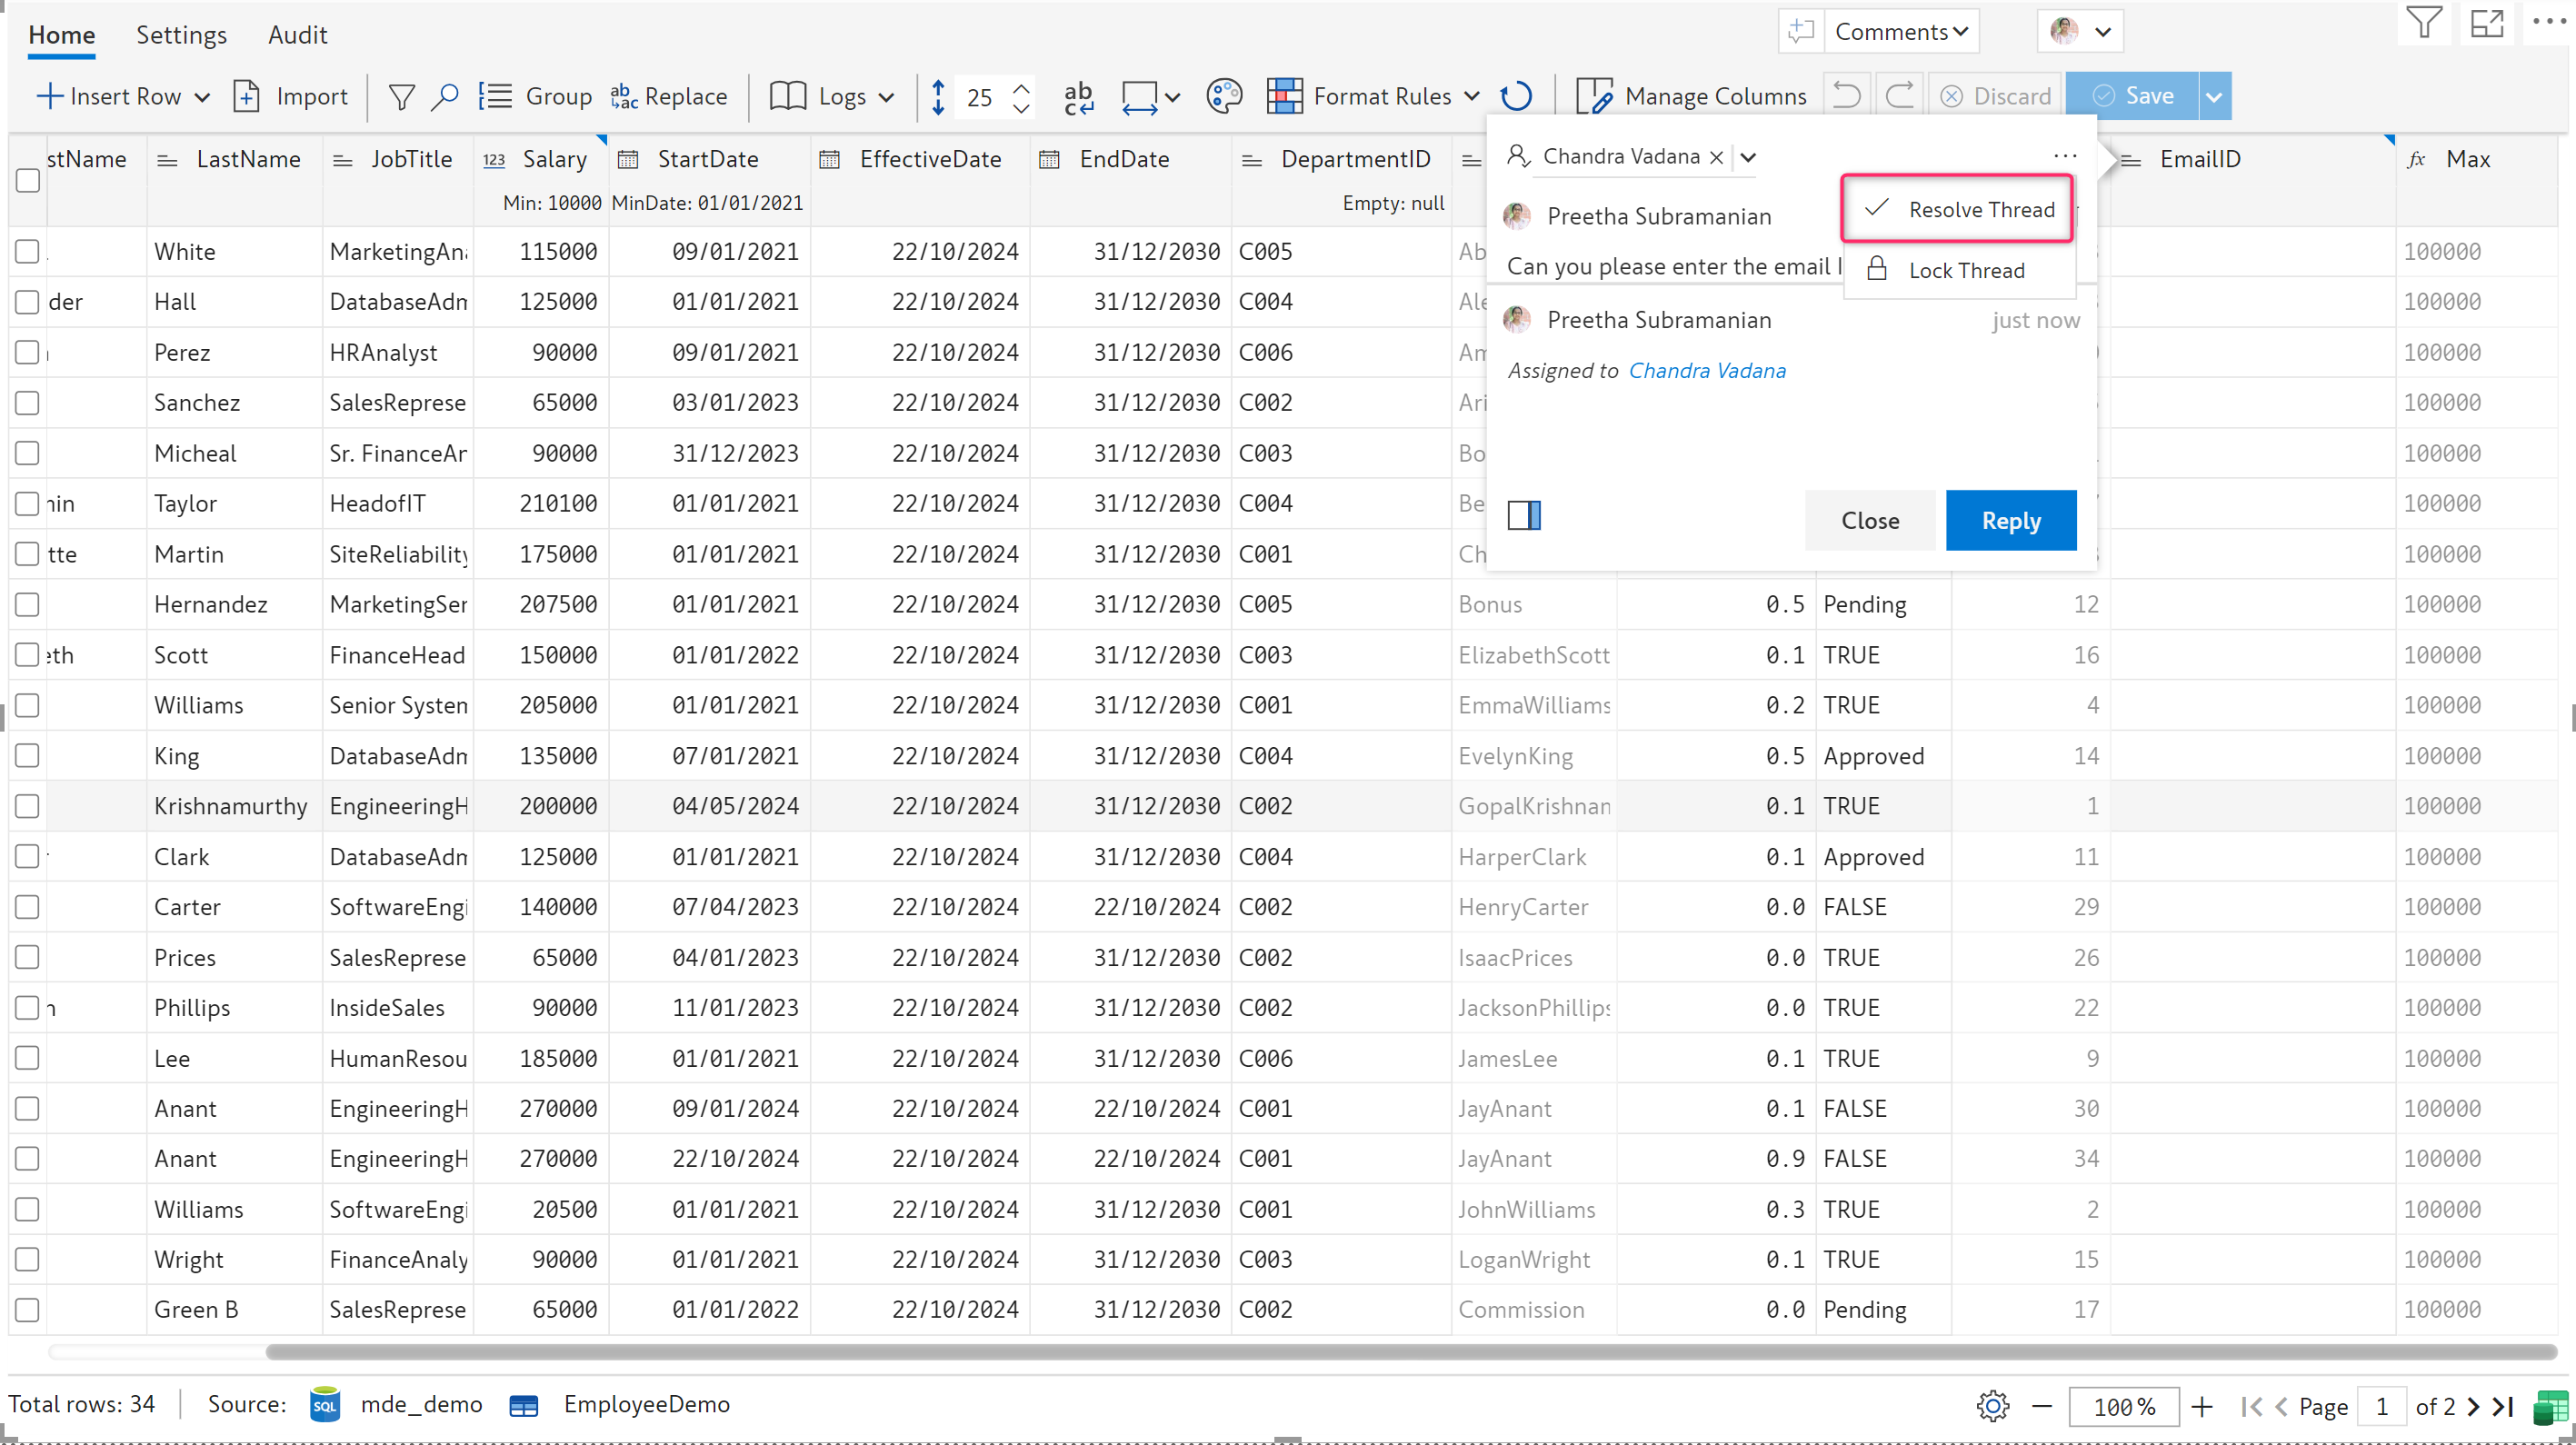Select the Krishnamurthy row checkbox
Viewport: 2576px width, 1445px height.
point(28,807)
